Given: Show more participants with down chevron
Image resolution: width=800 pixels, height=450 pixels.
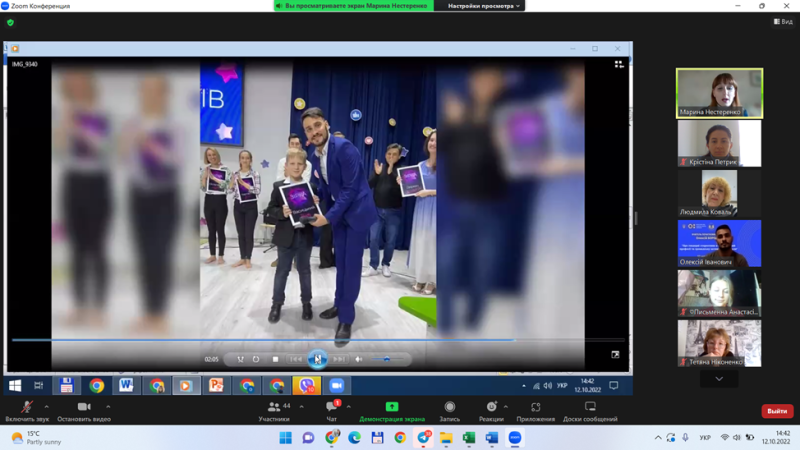Looking at the screenshot, I should pos(719,379).
